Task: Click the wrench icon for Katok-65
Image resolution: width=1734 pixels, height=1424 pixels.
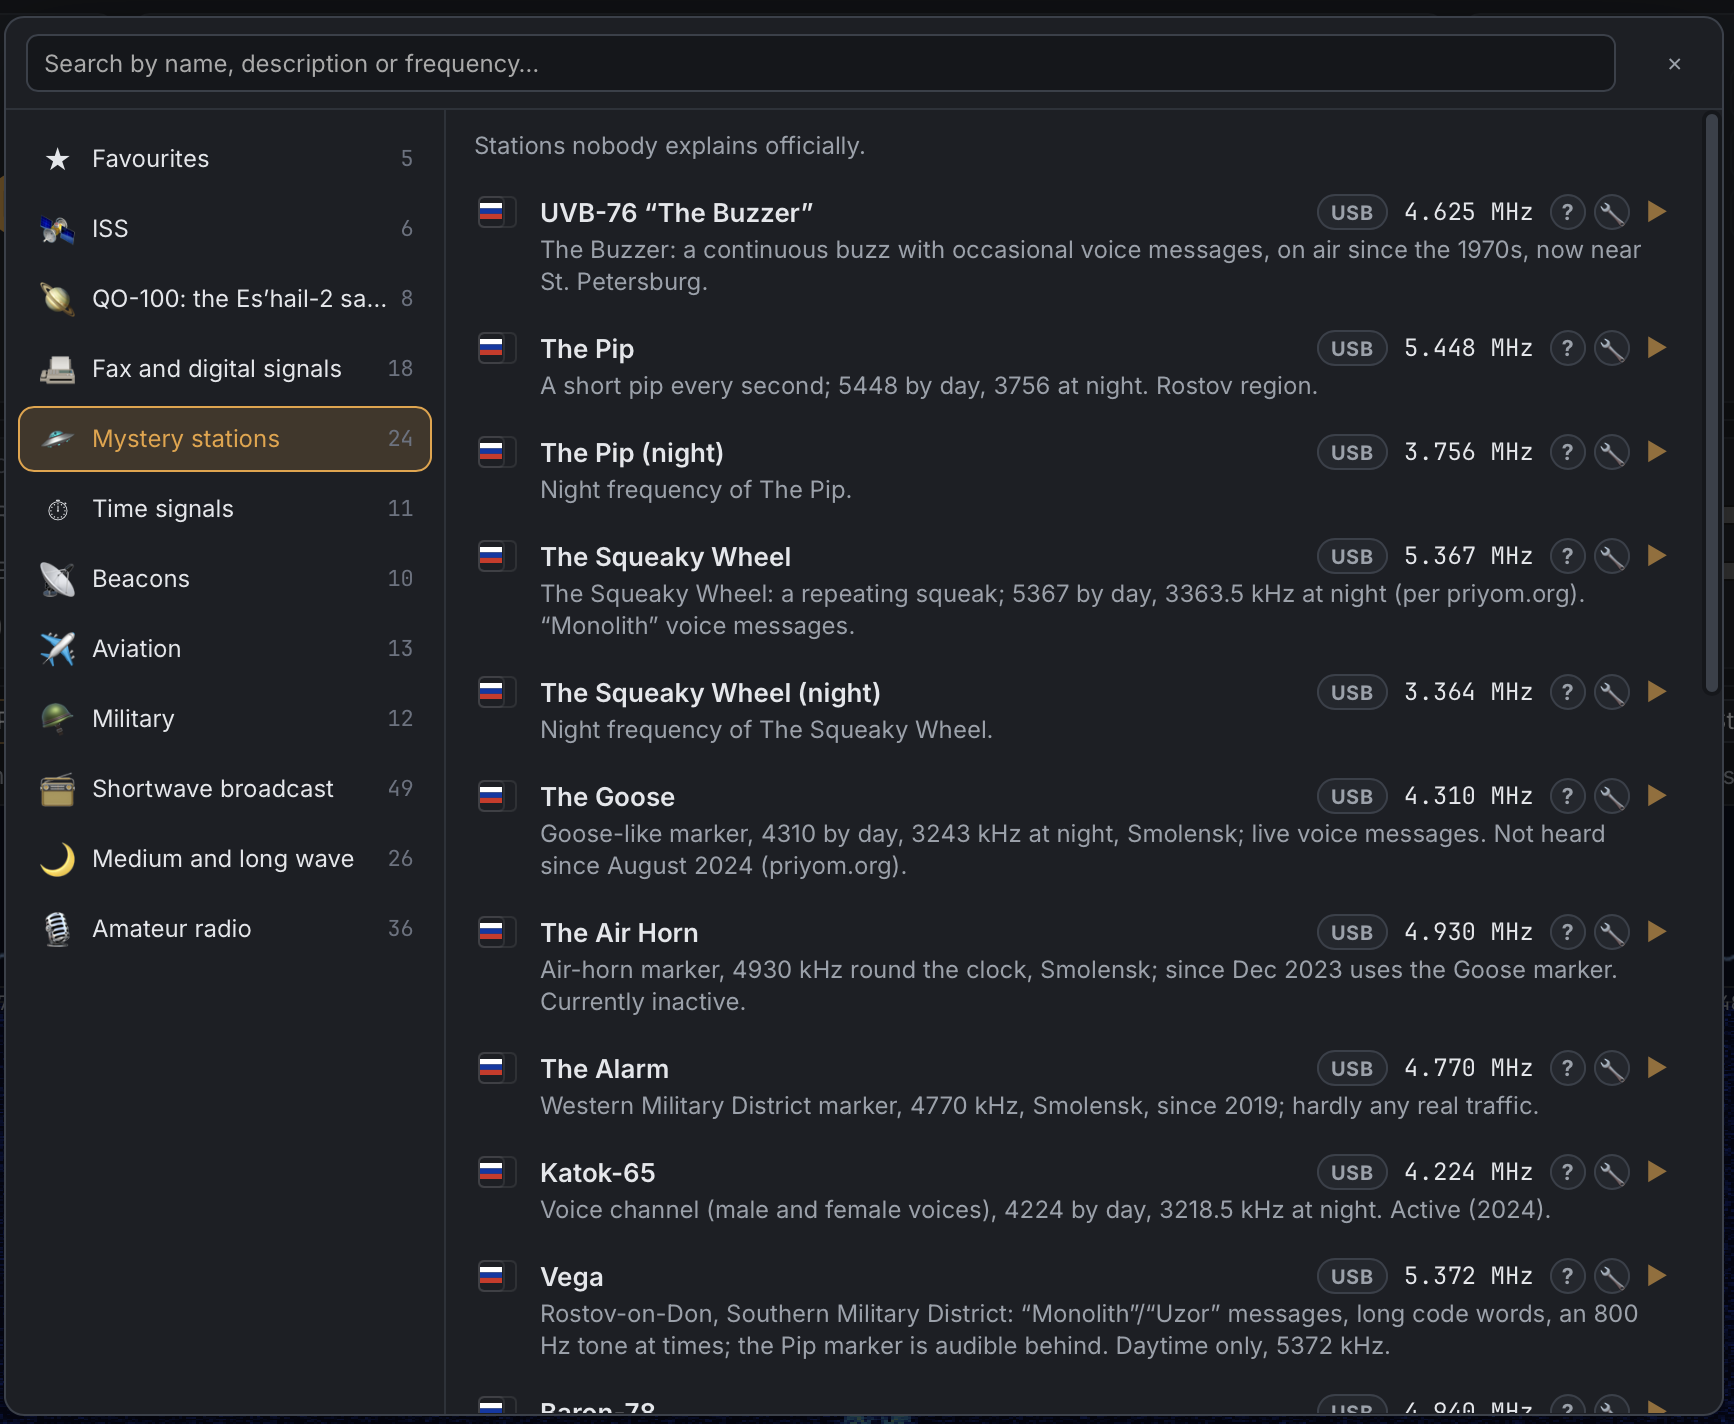Action: point(1611,1172)
